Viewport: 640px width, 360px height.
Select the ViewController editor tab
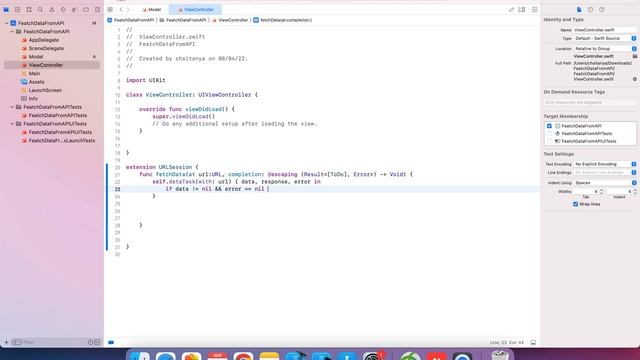click(x=195, y=9)
